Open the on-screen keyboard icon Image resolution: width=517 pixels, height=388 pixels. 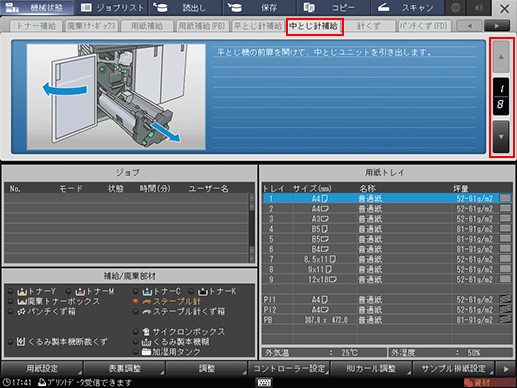pos(264,382)
